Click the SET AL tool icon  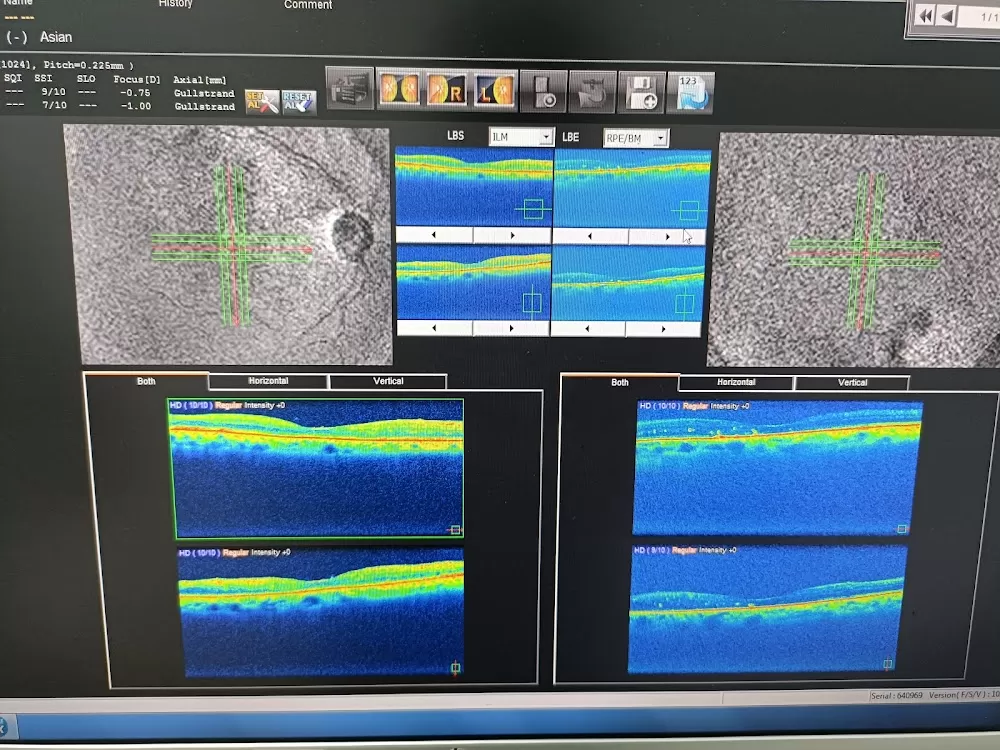pos(261,102)
